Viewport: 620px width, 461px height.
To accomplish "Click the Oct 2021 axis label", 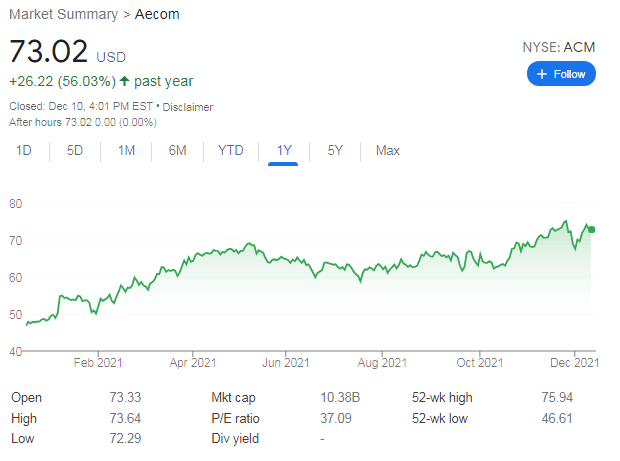I will [480, 363].
